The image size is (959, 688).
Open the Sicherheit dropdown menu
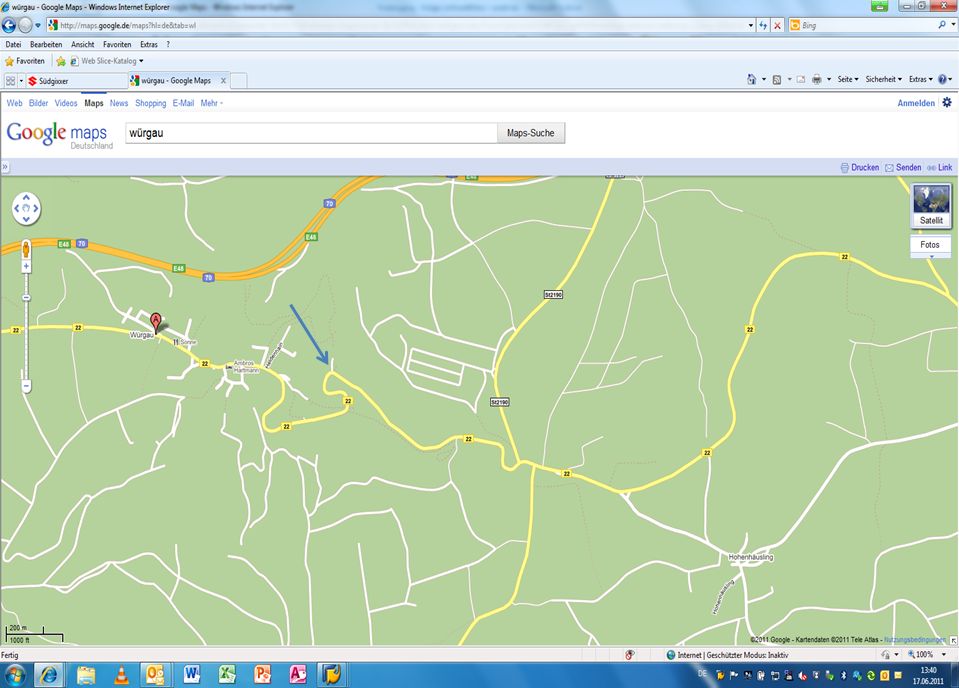(884, 80)
